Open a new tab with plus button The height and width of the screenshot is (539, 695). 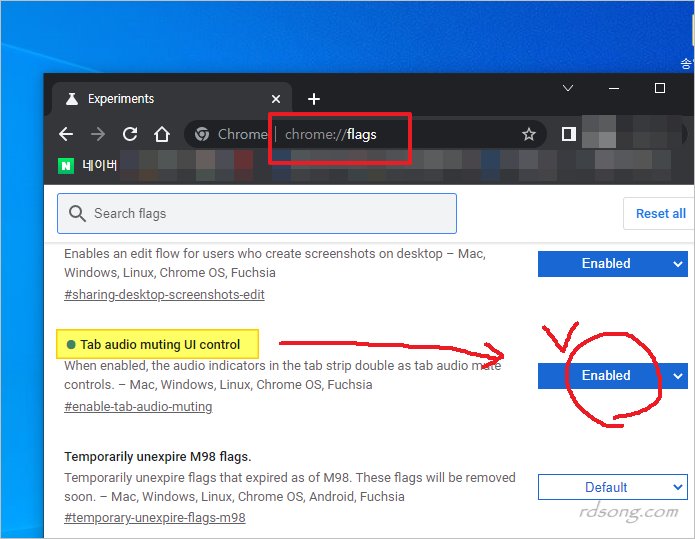pos(314,99)
